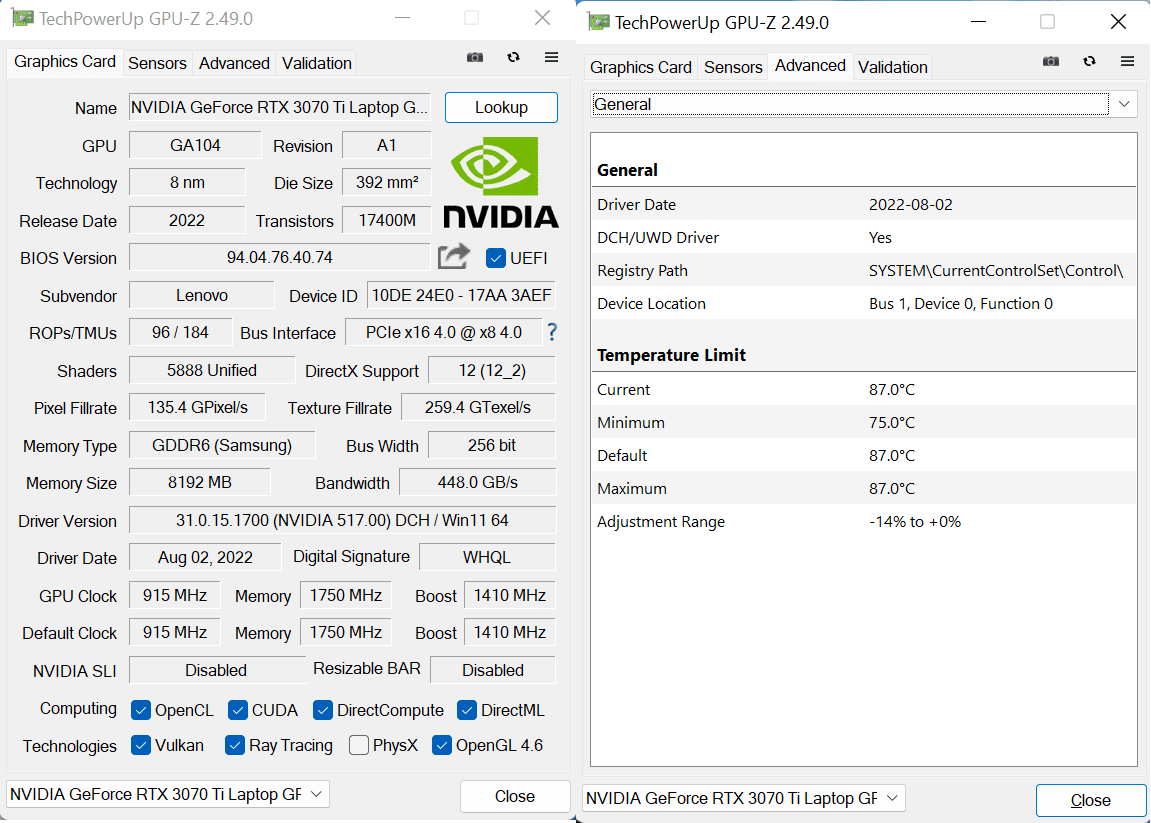Click the NVIDIA logo image

[501, 183]
